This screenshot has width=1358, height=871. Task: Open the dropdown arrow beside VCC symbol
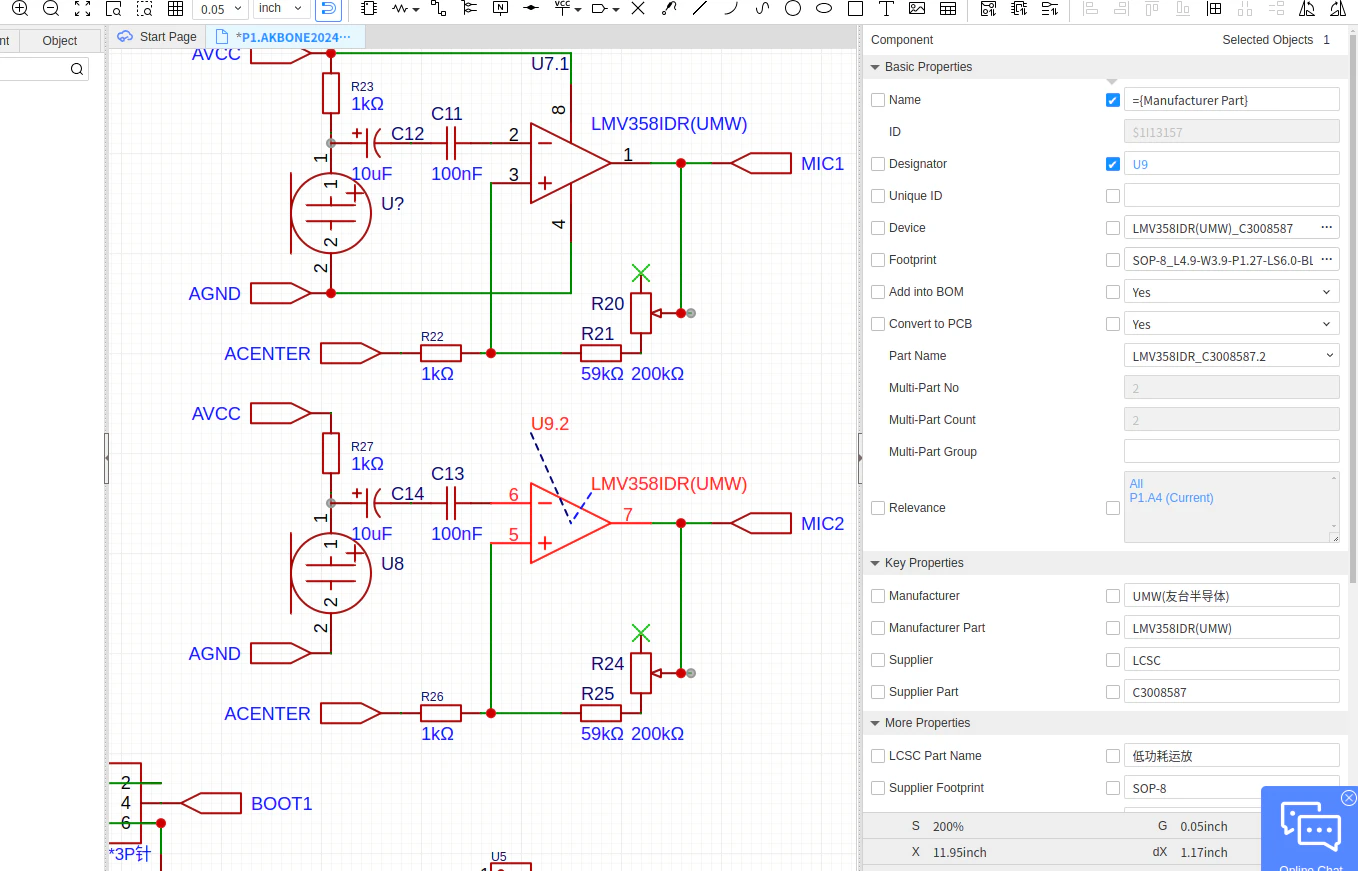pos(578,10)
